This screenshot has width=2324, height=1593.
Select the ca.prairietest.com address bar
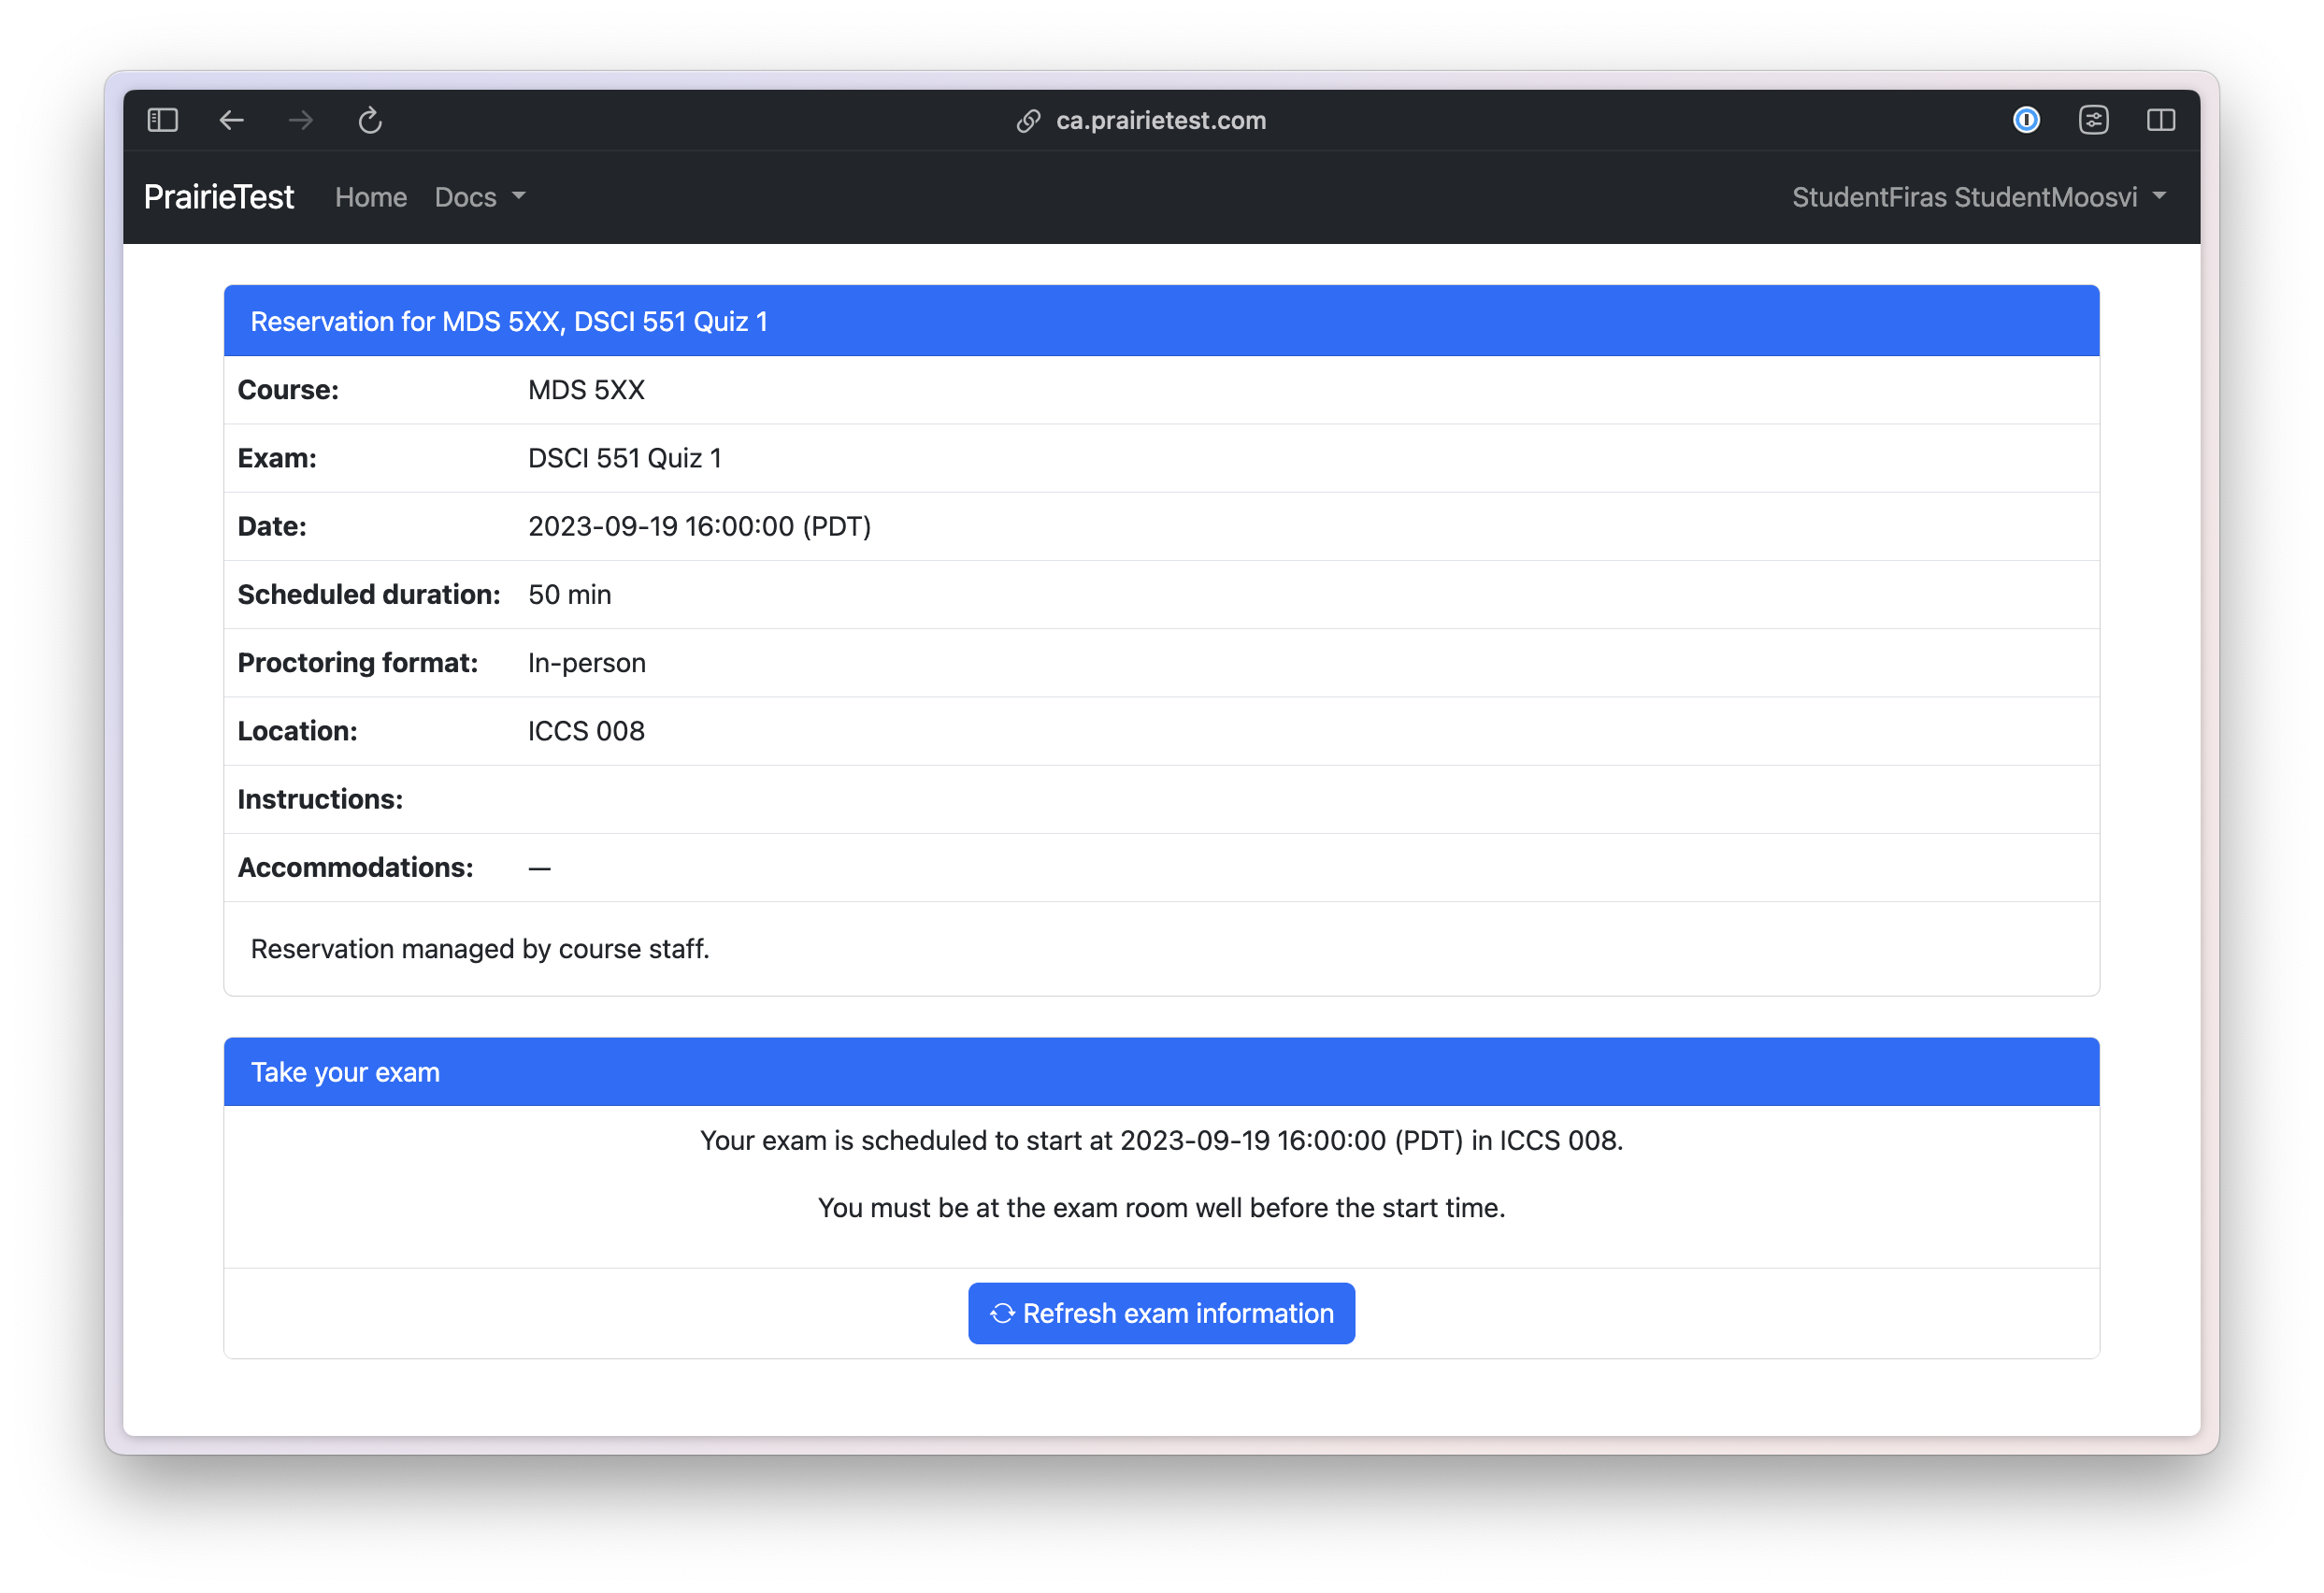(x=1160, y=120)
